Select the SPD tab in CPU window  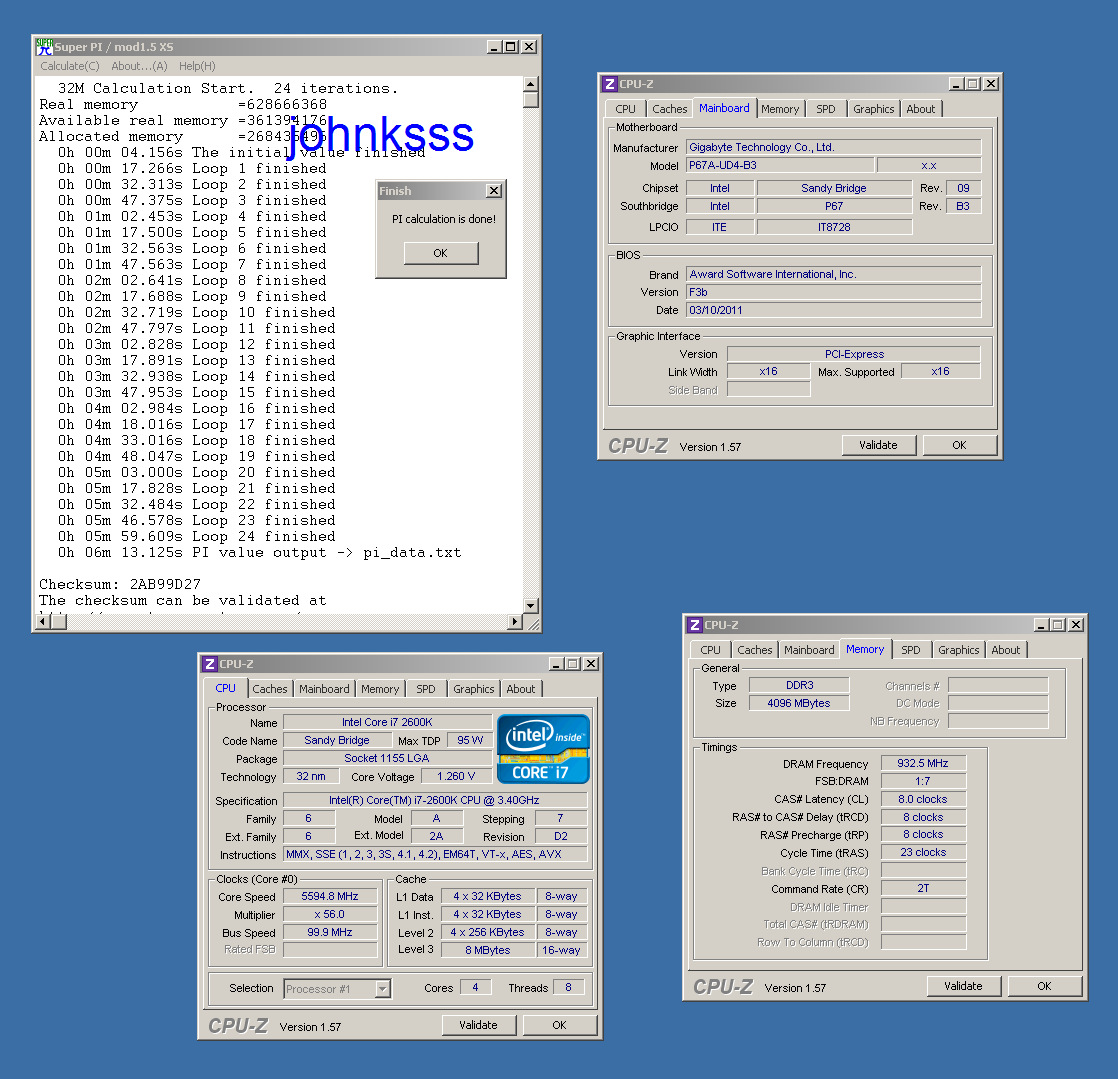[426, 689]
